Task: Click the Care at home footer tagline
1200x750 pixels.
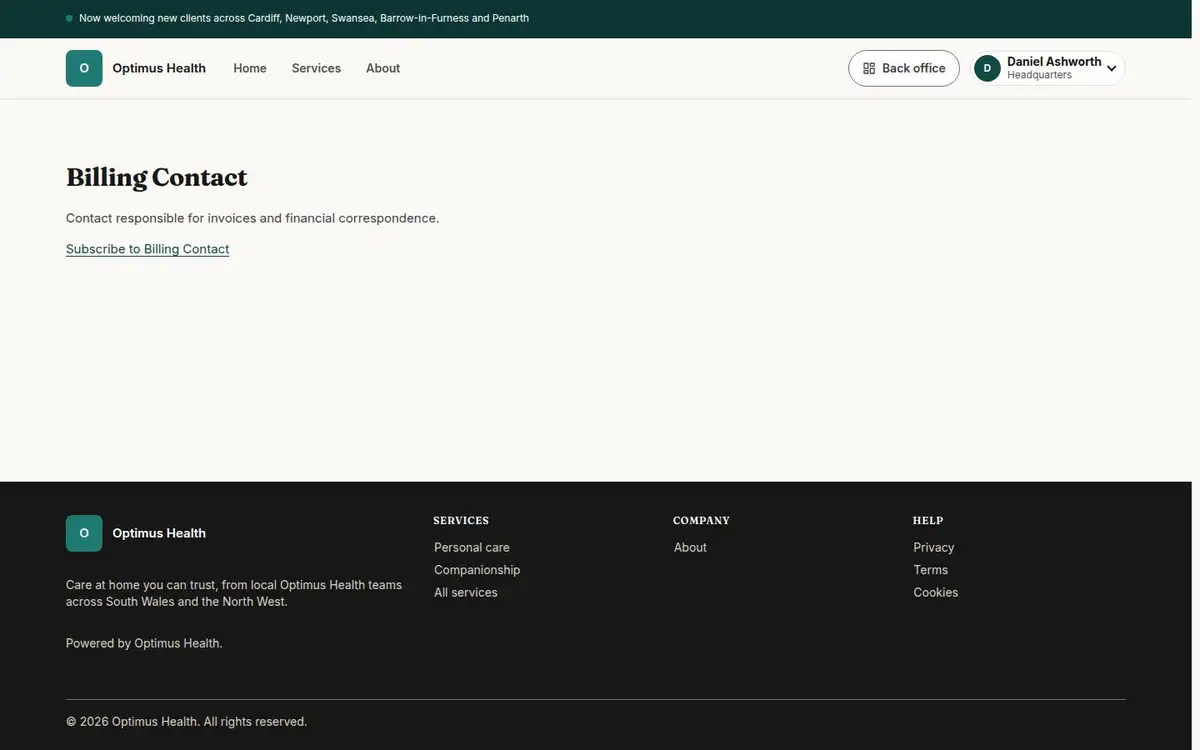Action: 234,593
